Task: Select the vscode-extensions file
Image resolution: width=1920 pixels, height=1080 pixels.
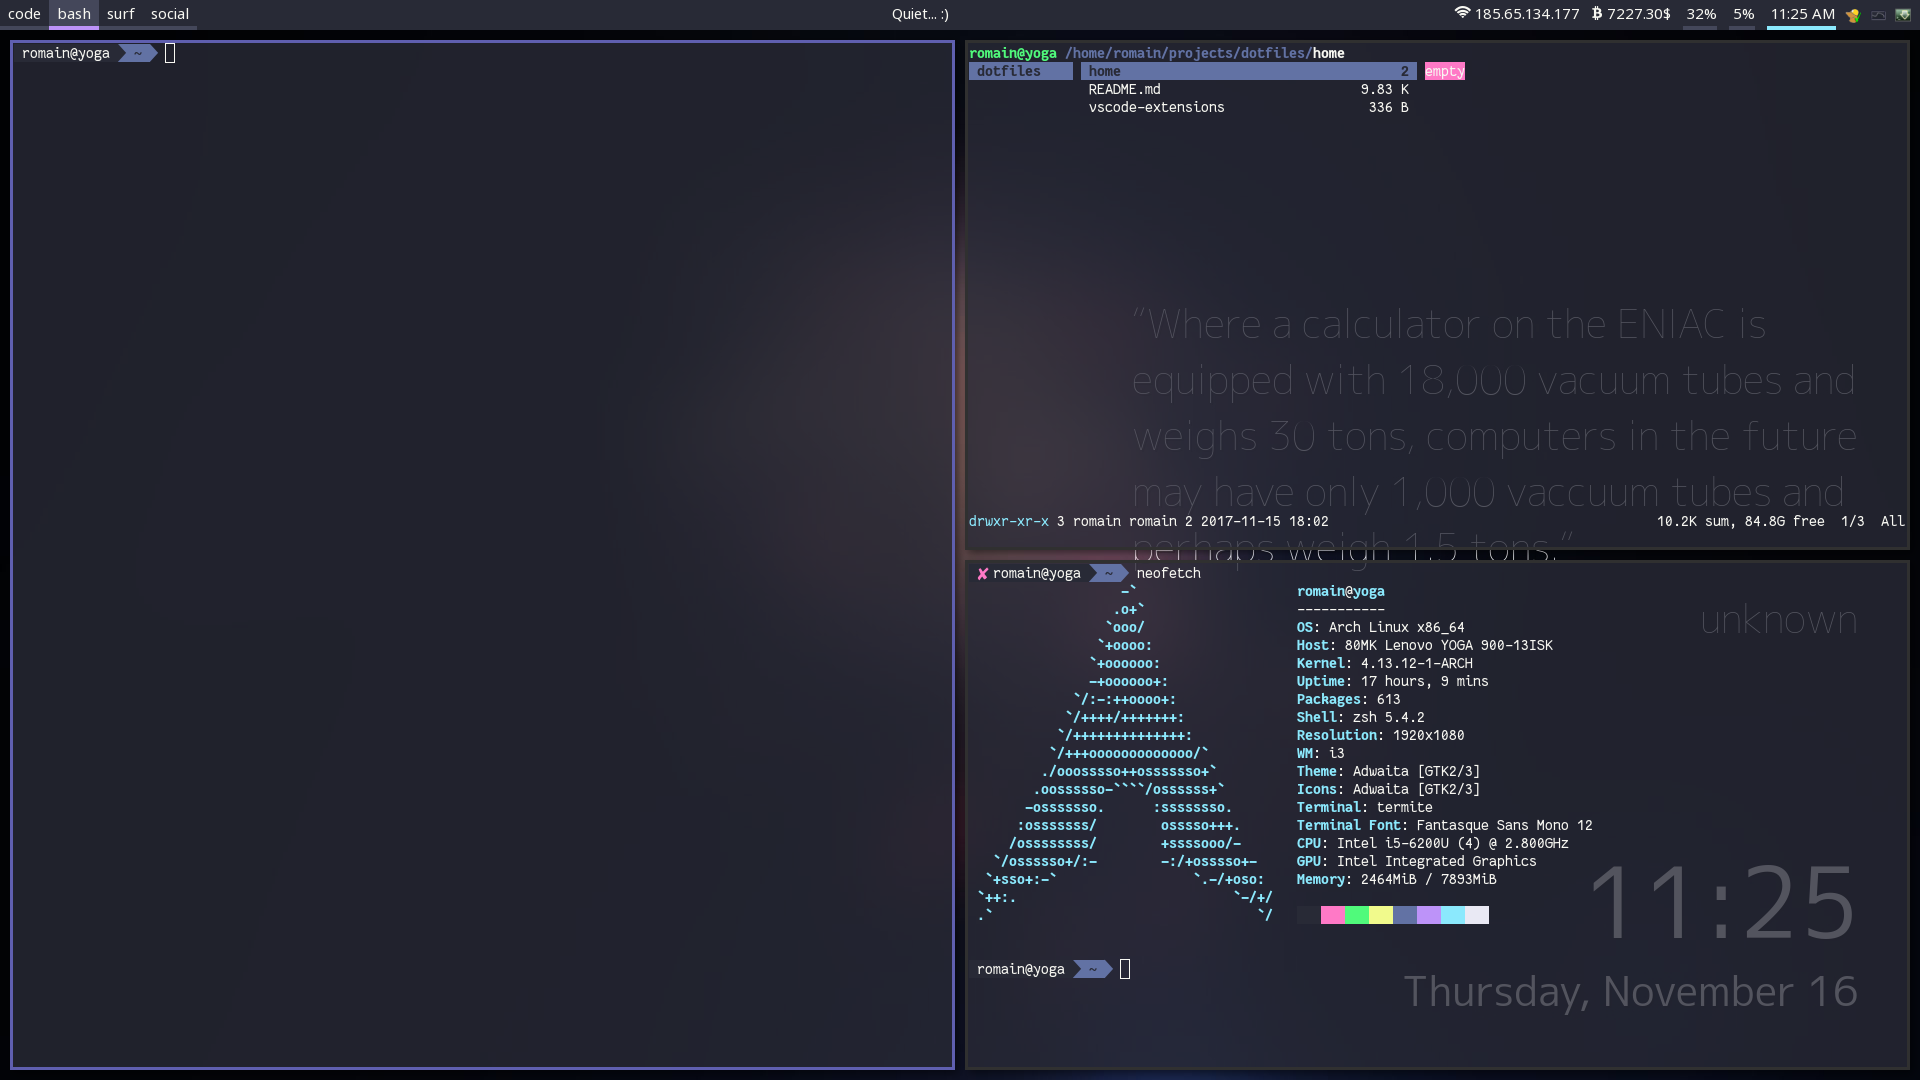Action: pyautogui.click(x=1156, y=107)
